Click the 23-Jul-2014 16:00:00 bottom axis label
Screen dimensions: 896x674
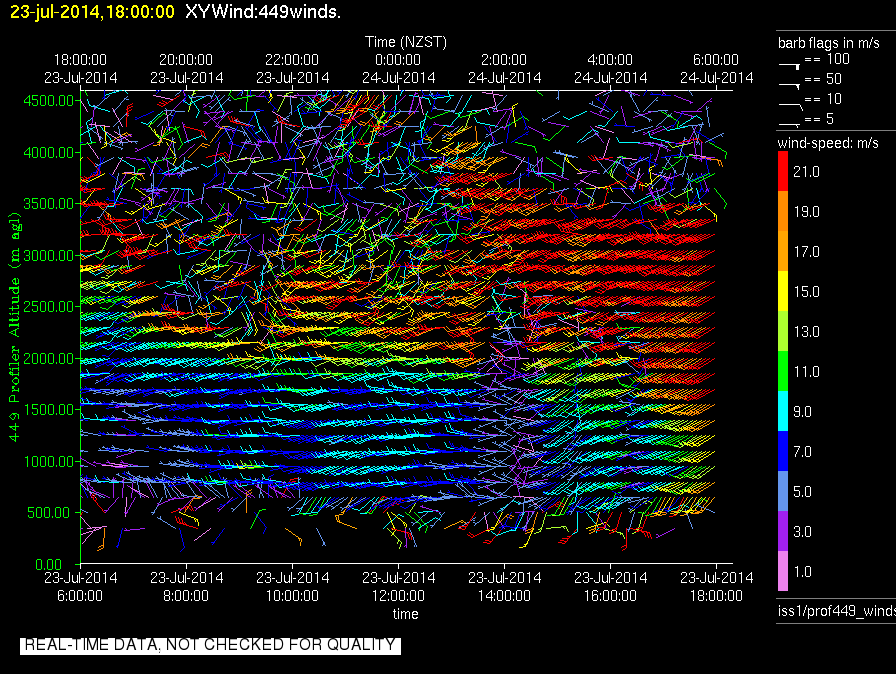point(610,587)
